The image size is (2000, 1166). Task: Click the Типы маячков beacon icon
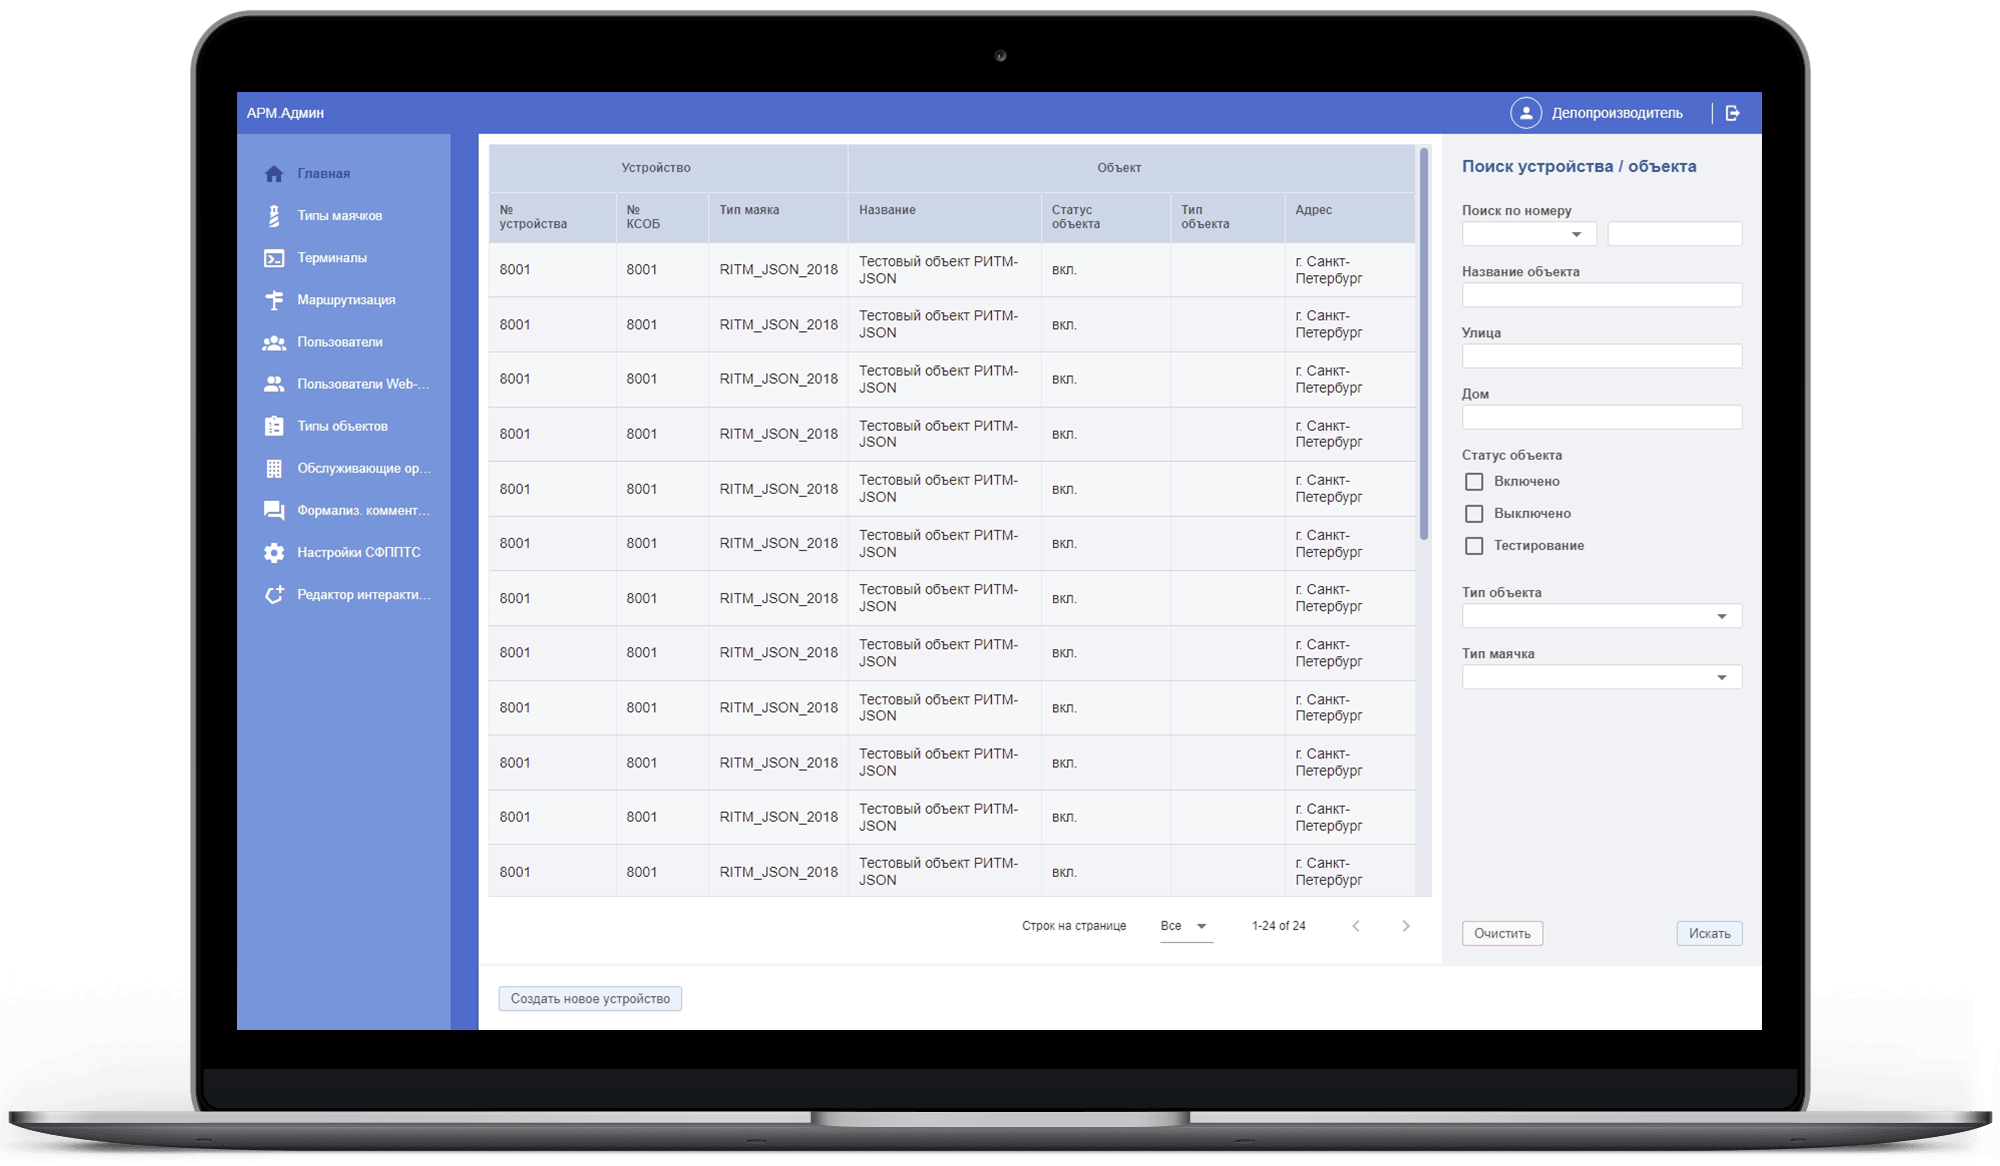(274, 216)
